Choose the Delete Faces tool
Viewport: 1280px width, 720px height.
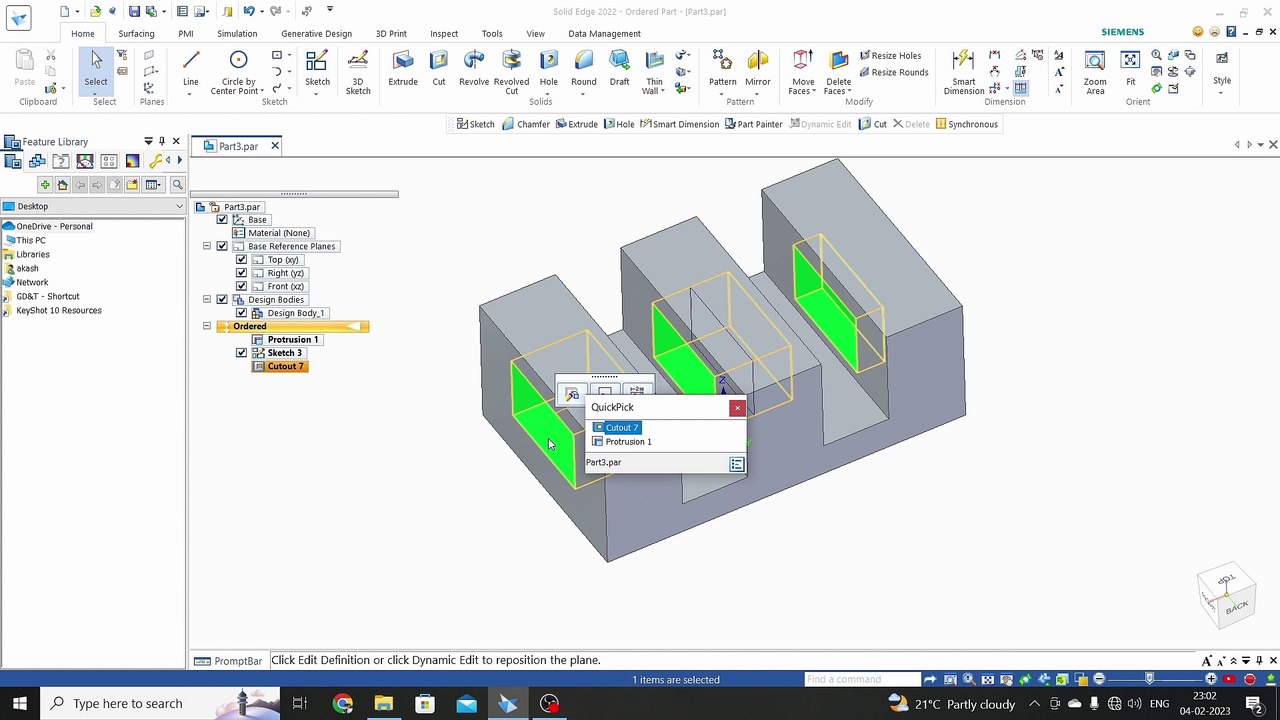pos(839,71)
